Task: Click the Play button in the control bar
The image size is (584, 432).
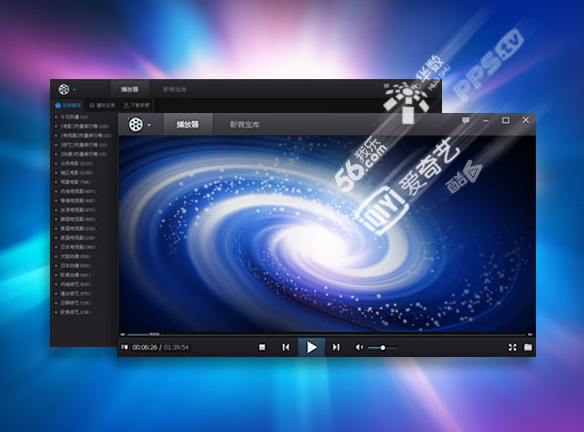Action: coord(311,347)
